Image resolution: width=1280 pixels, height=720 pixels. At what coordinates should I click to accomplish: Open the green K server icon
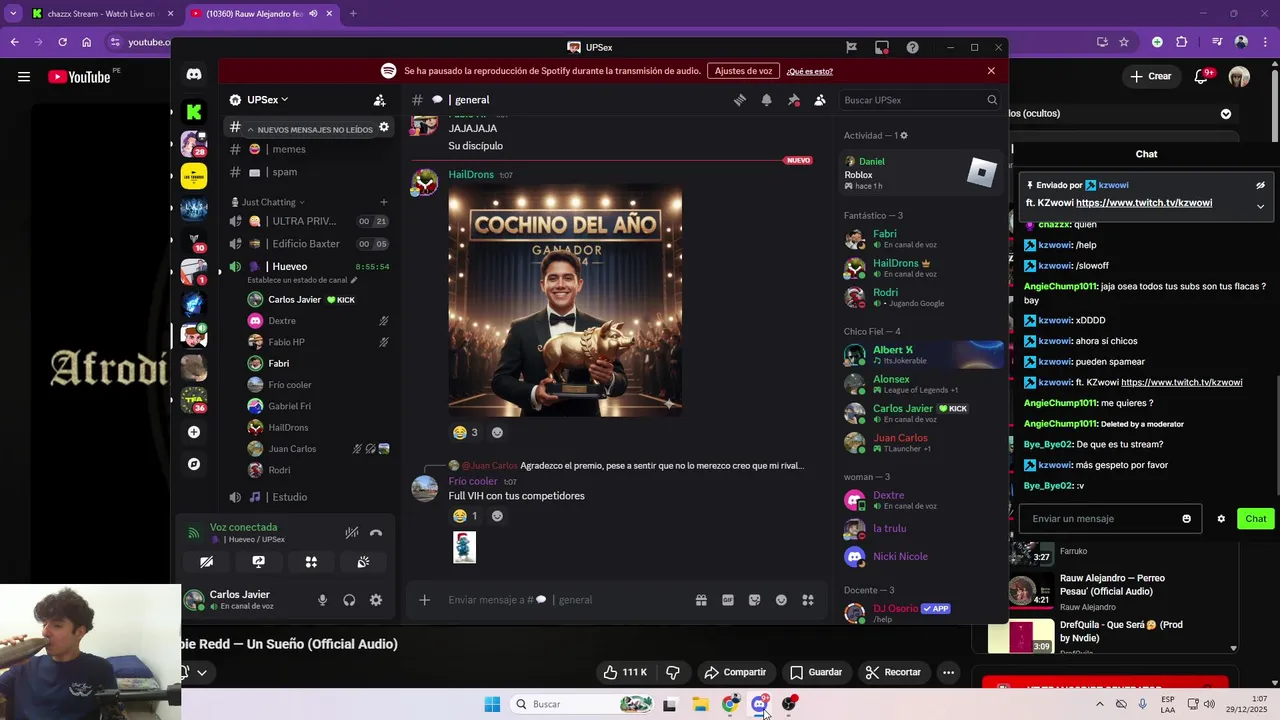pyautogui.click(x=194, y=112)
